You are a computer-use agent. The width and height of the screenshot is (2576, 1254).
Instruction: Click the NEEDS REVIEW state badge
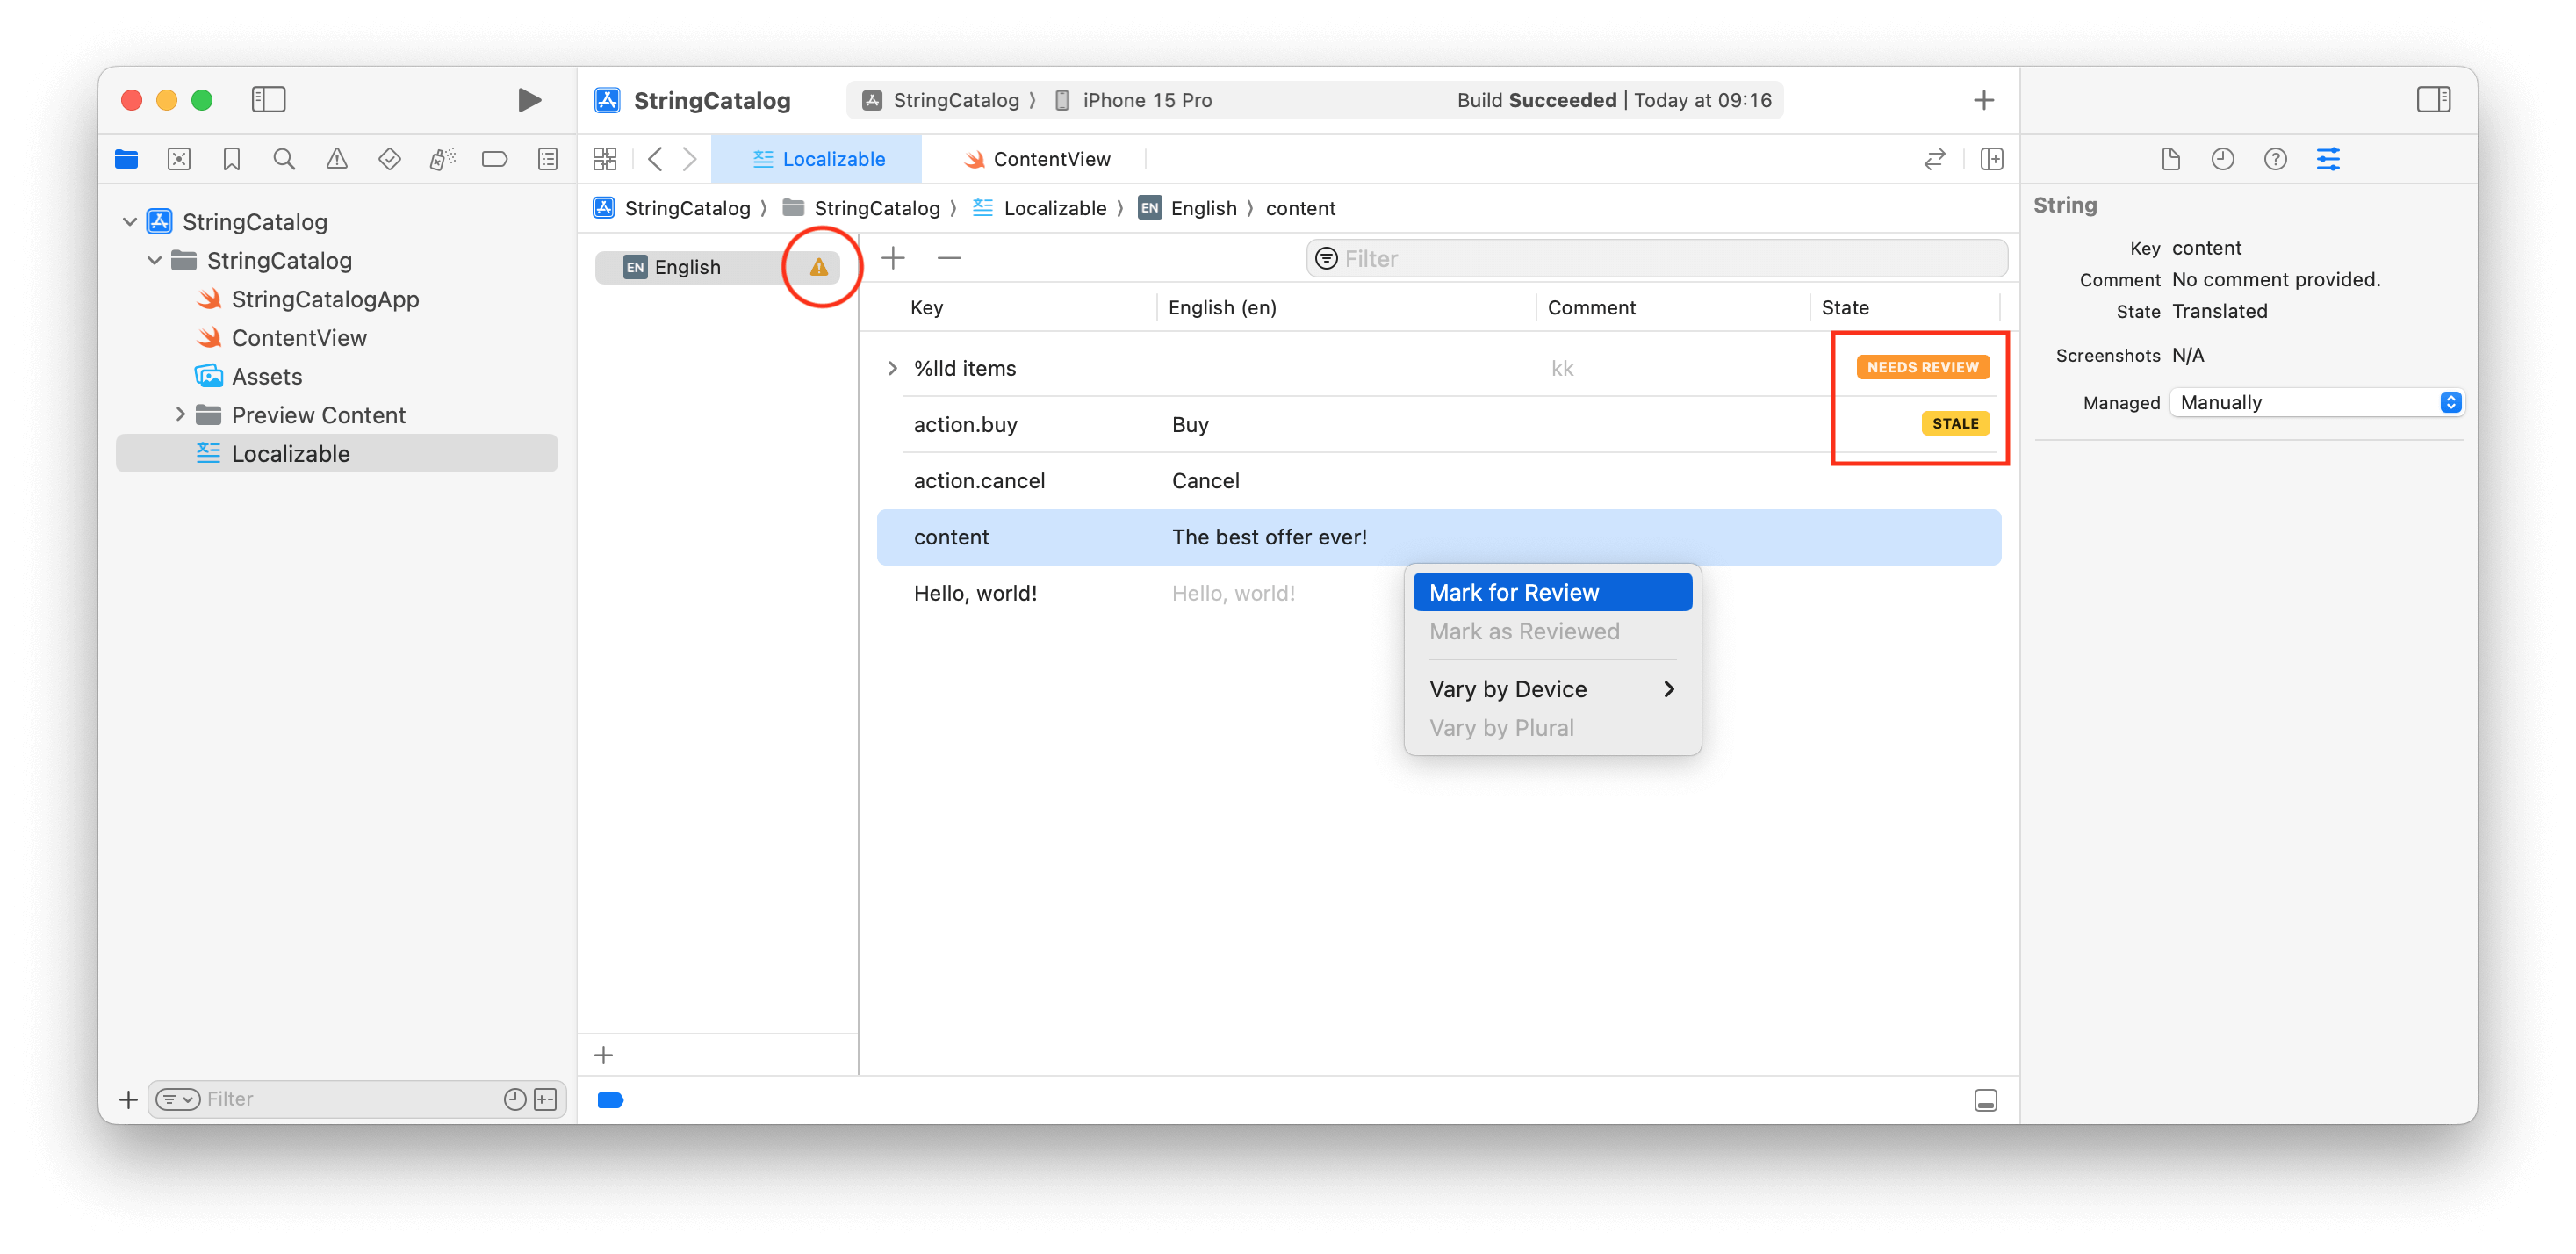(1922, 367)
